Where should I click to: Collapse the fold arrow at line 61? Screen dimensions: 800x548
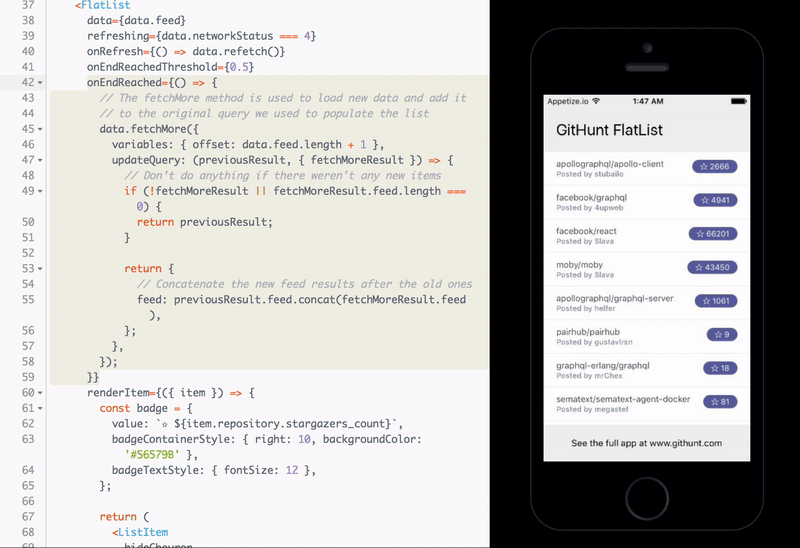40,408
